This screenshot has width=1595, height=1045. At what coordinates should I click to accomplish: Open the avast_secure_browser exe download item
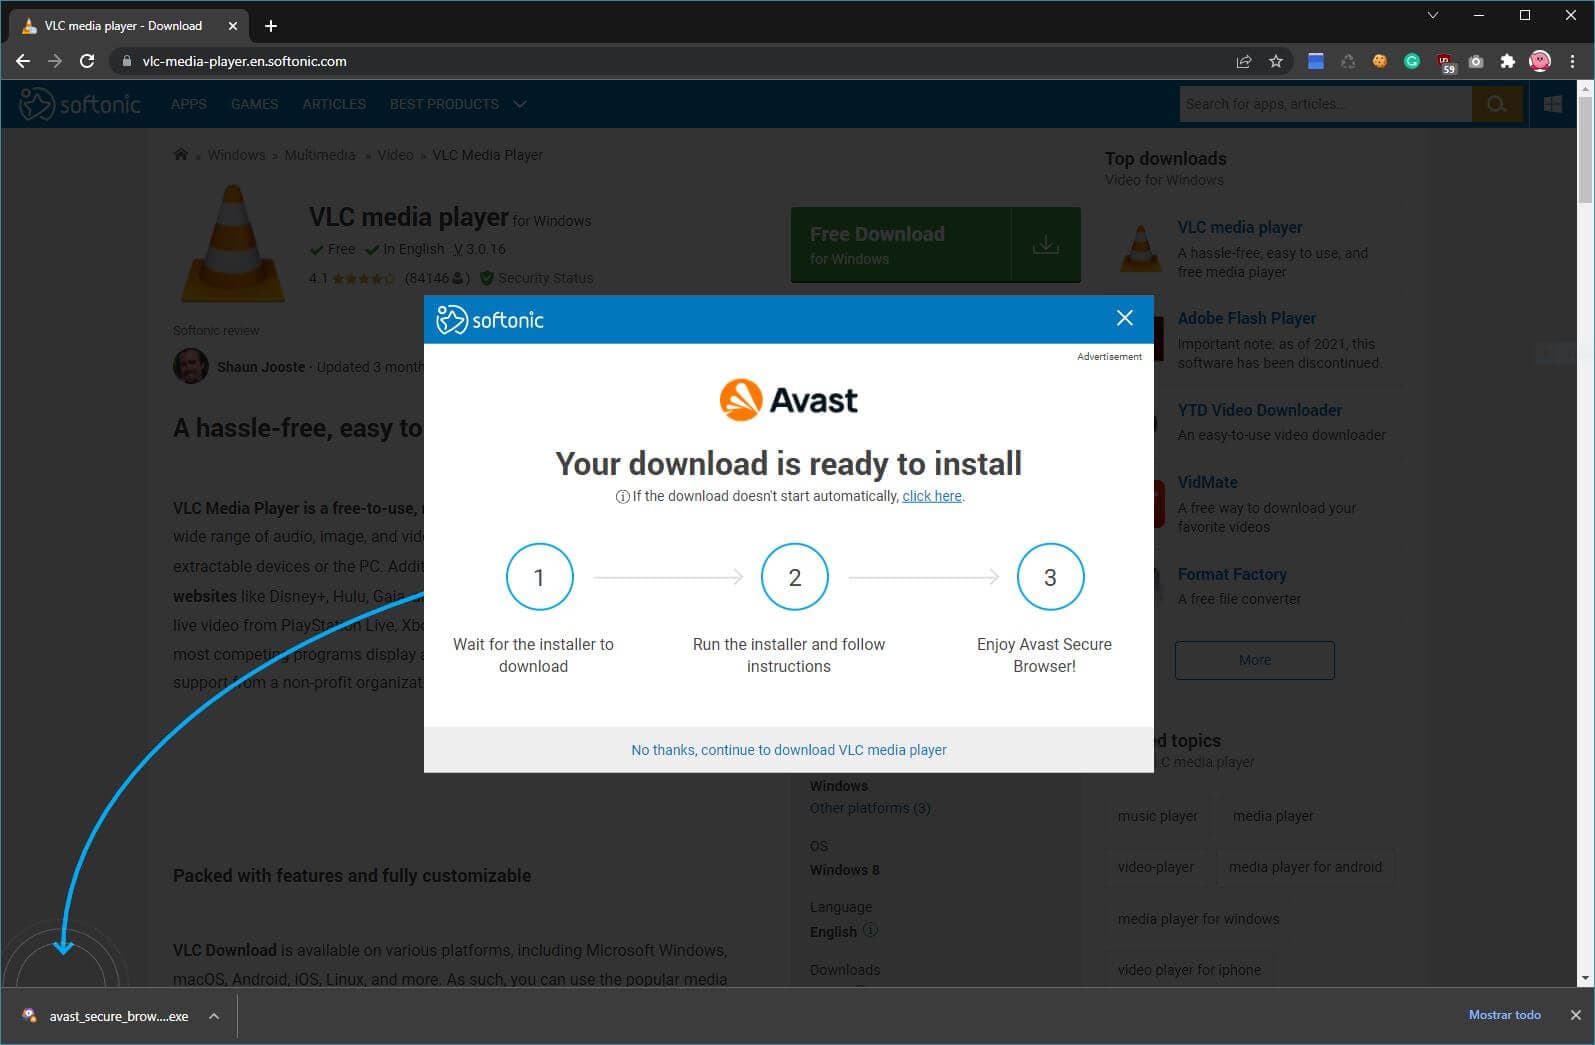click(110, 1016)
